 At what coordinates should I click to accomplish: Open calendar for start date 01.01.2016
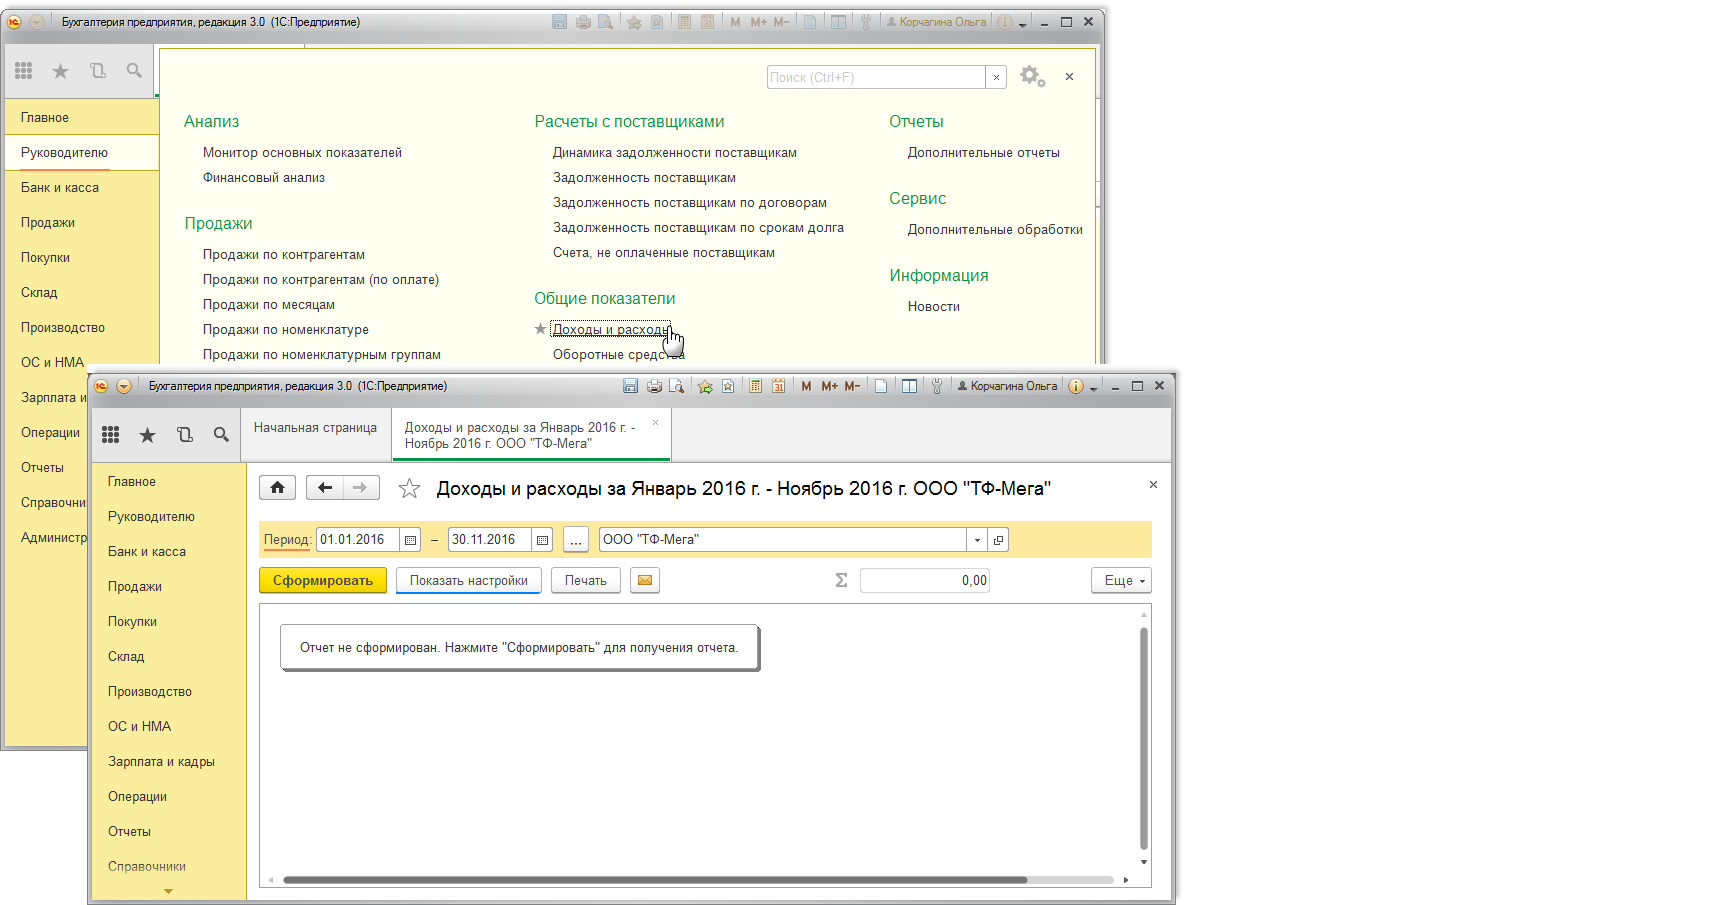click(x=410, y=540)
